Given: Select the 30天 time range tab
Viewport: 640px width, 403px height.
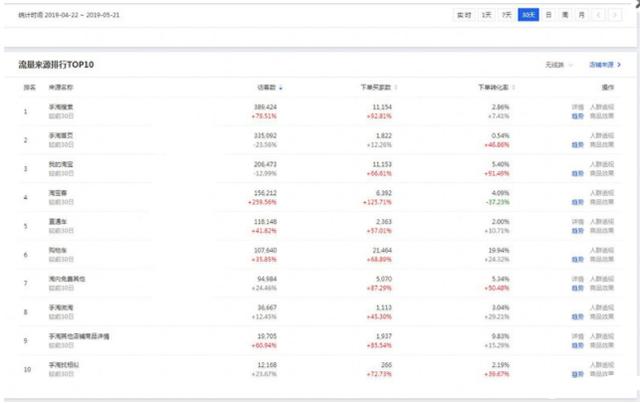Looking at the screenshot, I should [528, 15].
